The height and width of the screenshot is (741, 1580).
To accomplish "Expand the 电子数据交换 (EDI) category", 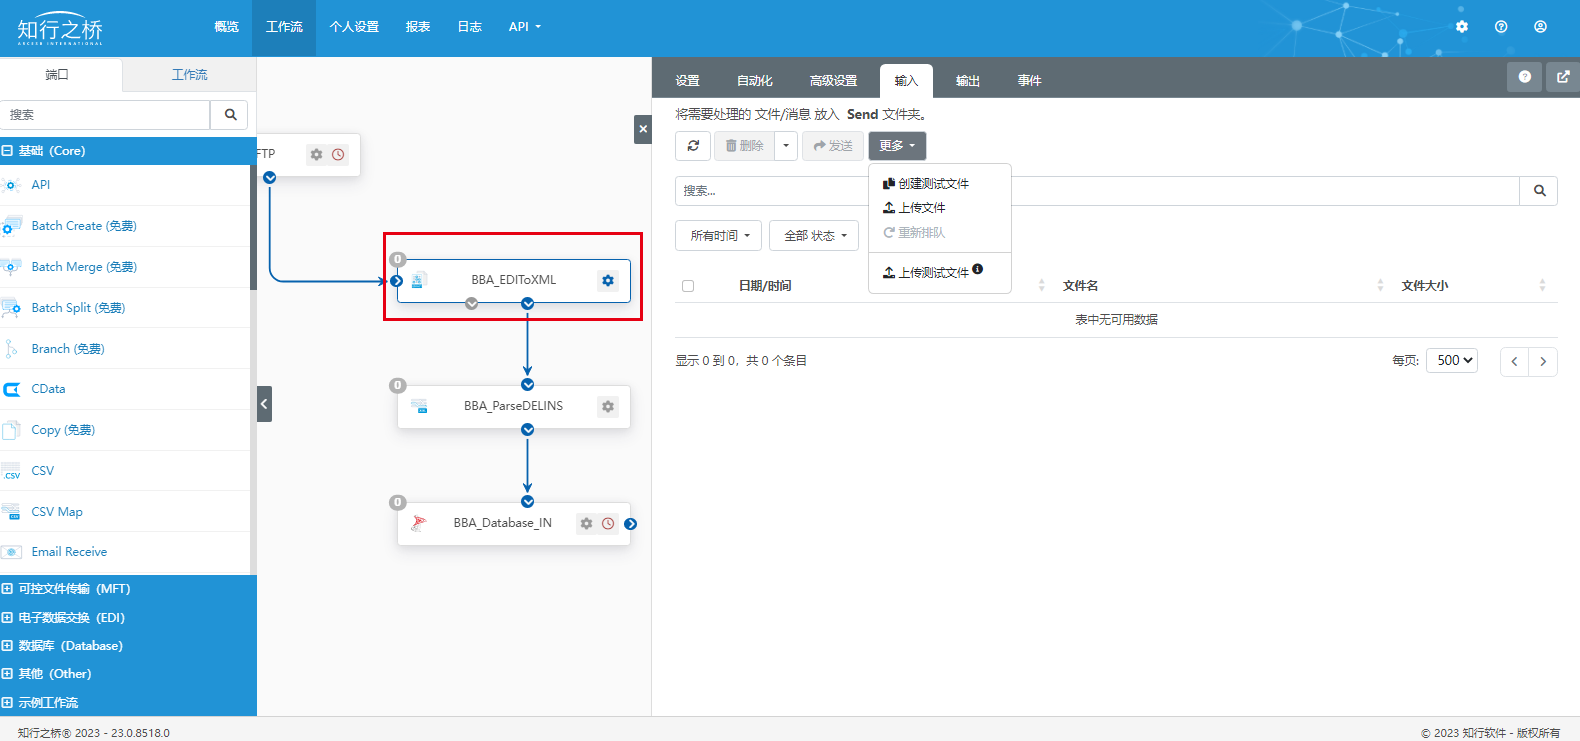I will [8, 618].
